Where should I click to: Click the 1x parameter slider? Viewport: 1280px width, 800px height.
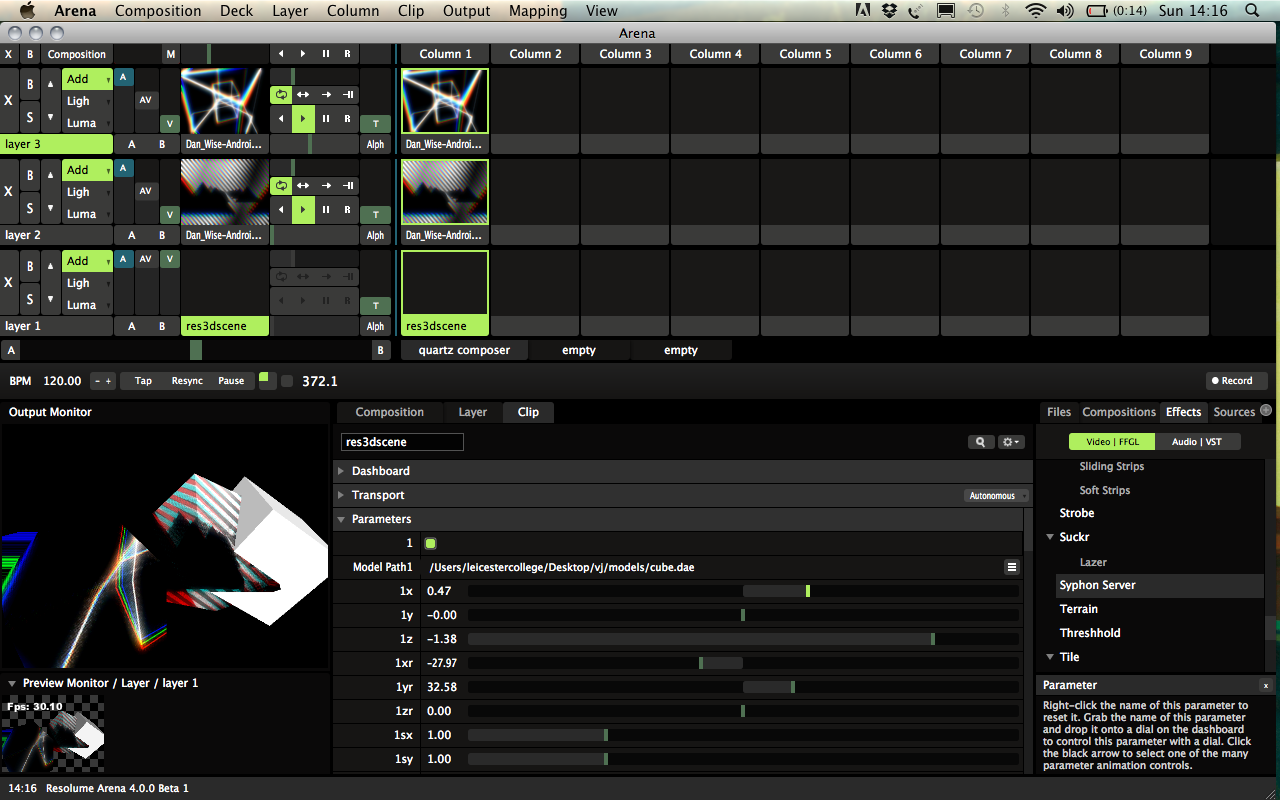(742, 591)
